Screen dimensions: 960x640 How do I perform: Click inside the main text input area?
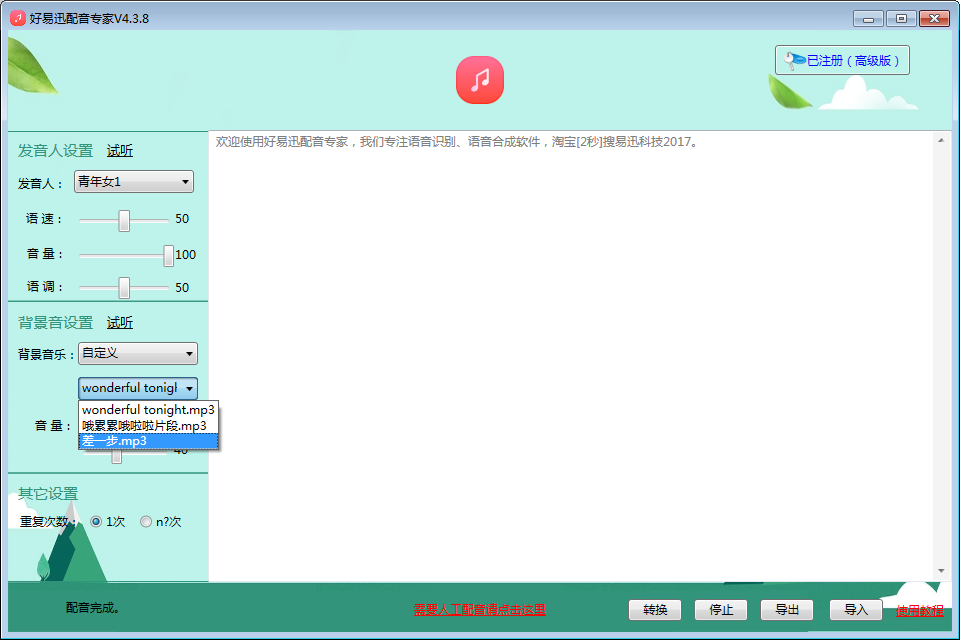point(570,350)
